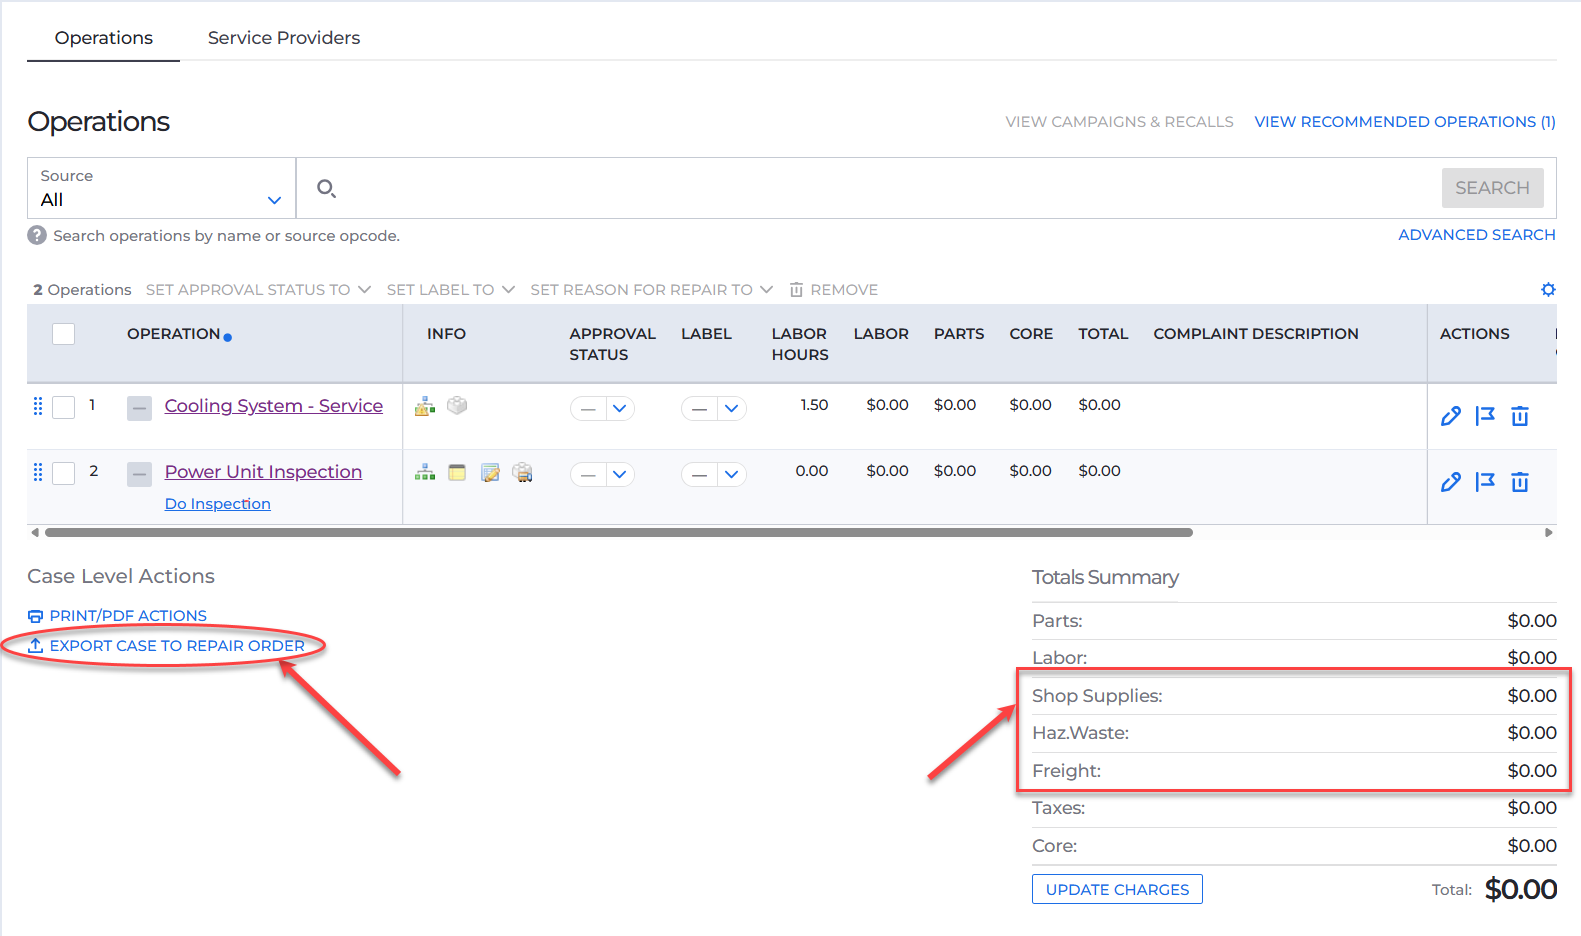
Task: Click the horizontal table scrollbar thumb
Action: (x=619, y=533)
